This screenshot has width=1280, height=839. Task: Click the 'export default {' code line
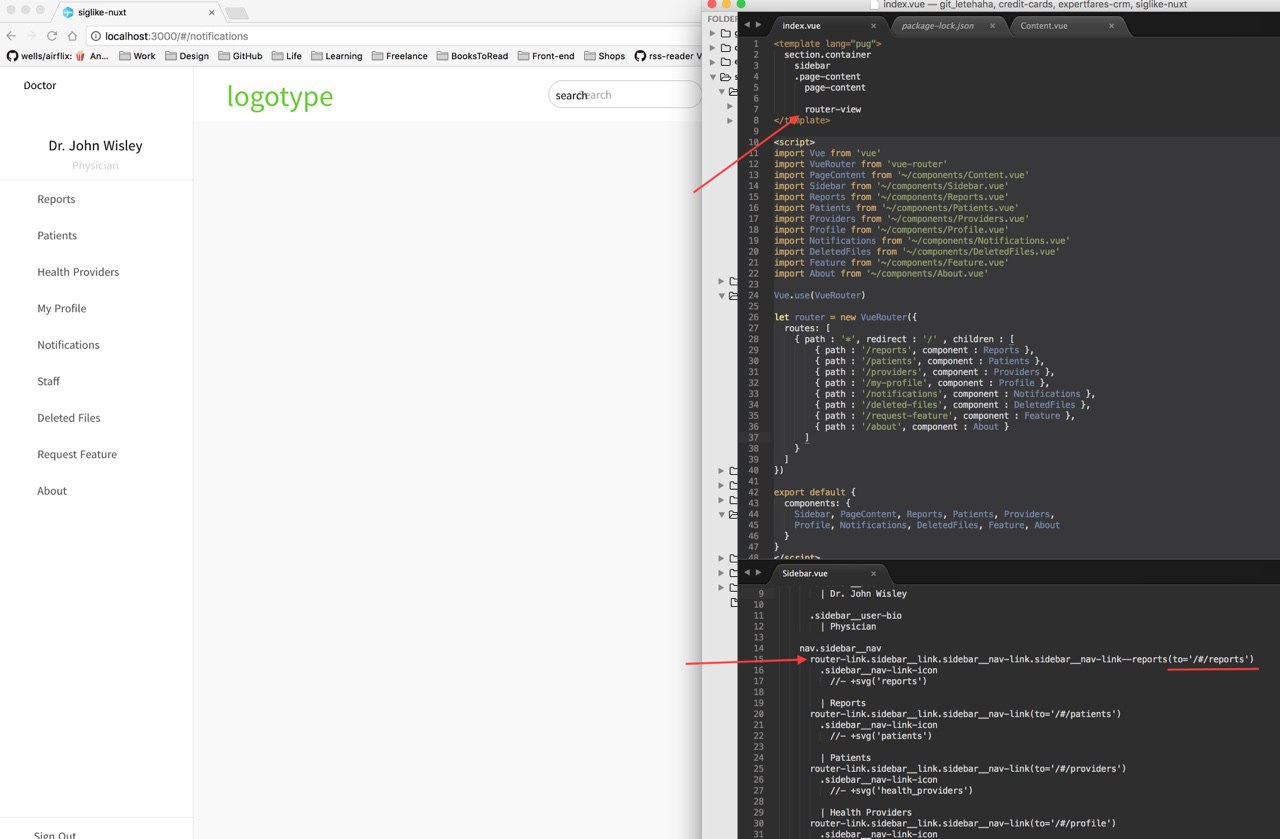(815, 492)
